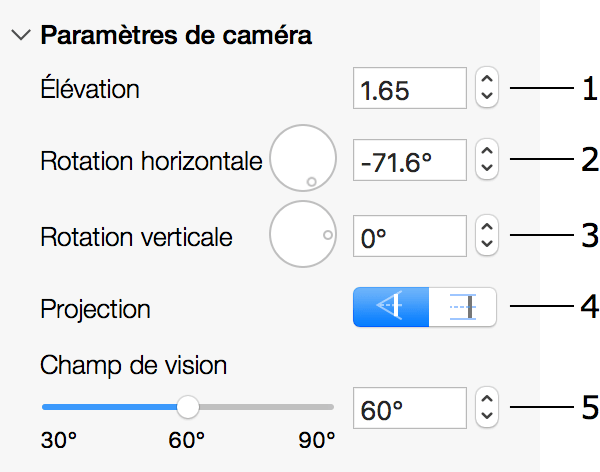Increase Rotation verticale using the up arrow
Image resolution: width=600 pixels, height=472 pixels.
487,227
